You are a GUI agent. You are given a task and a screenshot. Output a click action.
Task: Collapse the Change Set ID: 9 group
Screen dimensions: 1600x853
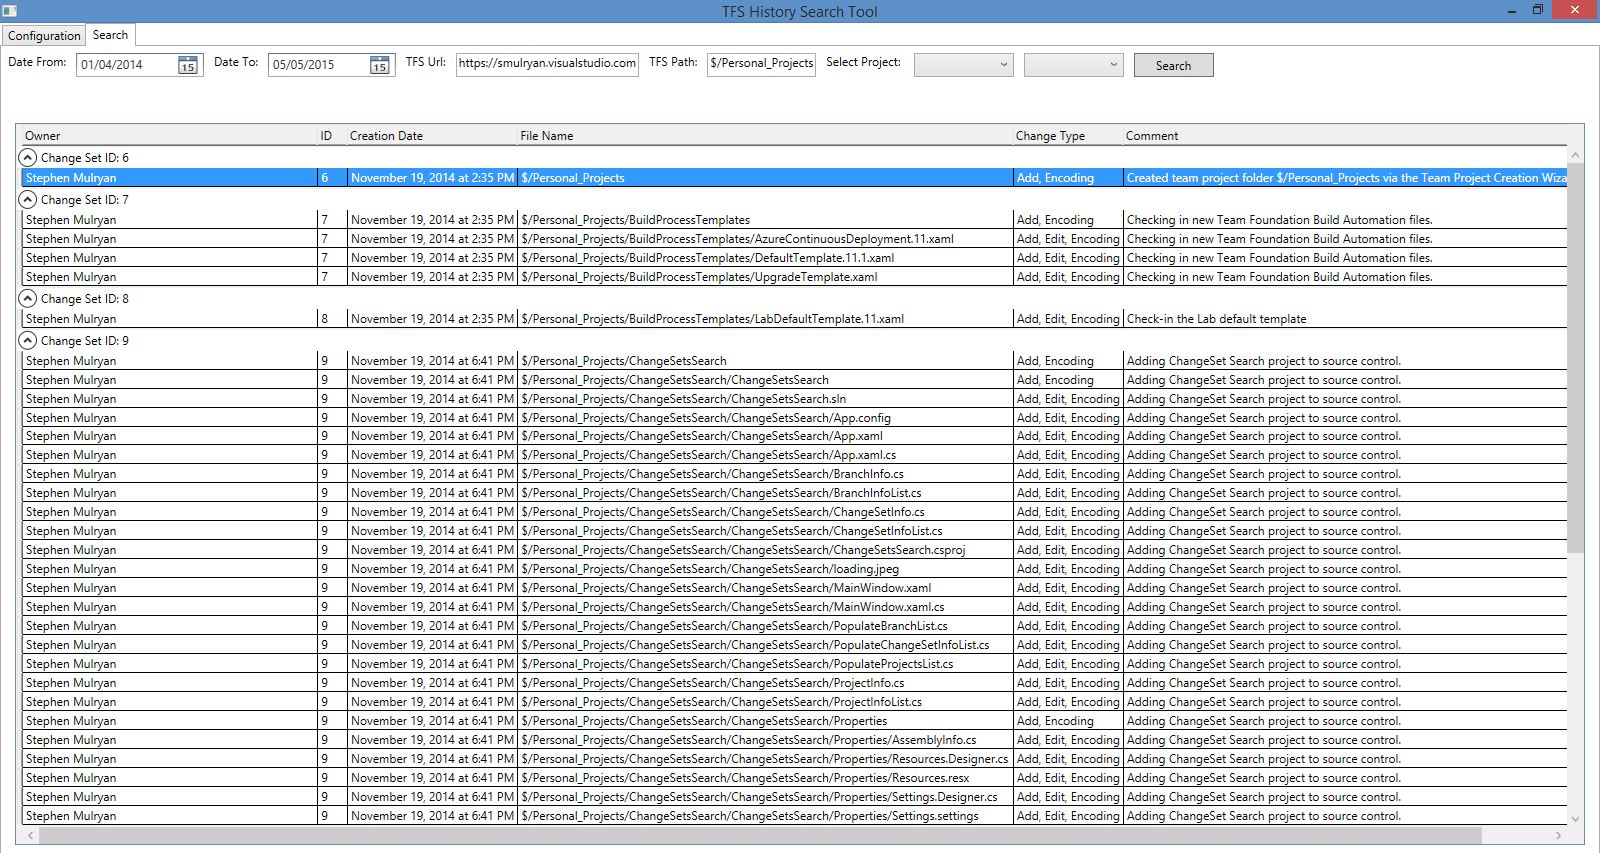point(29,341)
